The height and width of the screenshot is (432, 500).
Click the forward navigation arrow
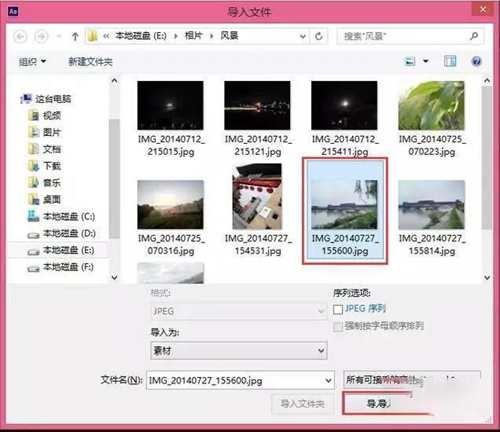[x=42, y=36]
